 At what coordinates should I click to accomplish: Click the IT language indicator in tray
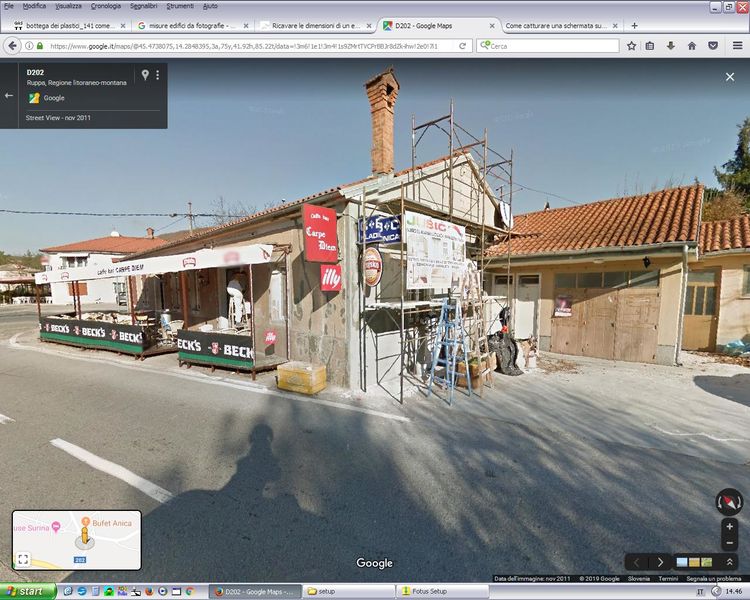pyautogui.click(x=700, y=592)
